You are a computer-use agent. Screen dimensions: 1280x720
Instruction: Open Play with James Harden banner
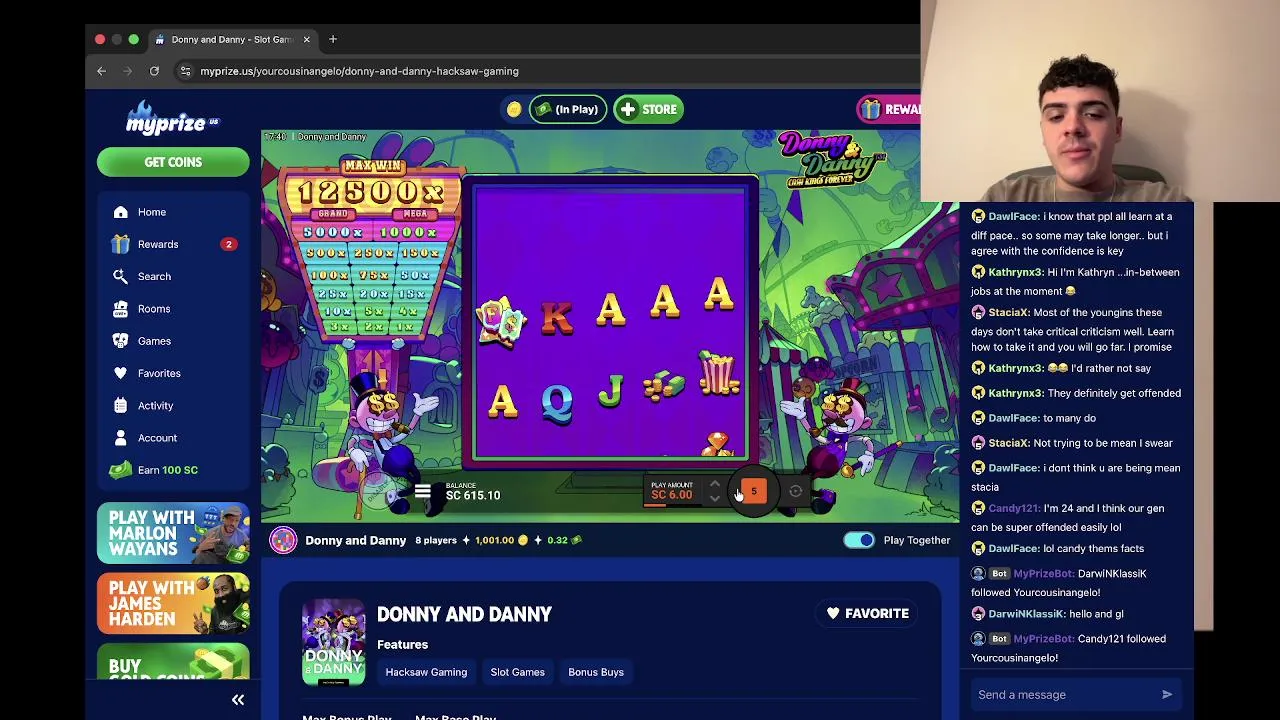(173, 604)
